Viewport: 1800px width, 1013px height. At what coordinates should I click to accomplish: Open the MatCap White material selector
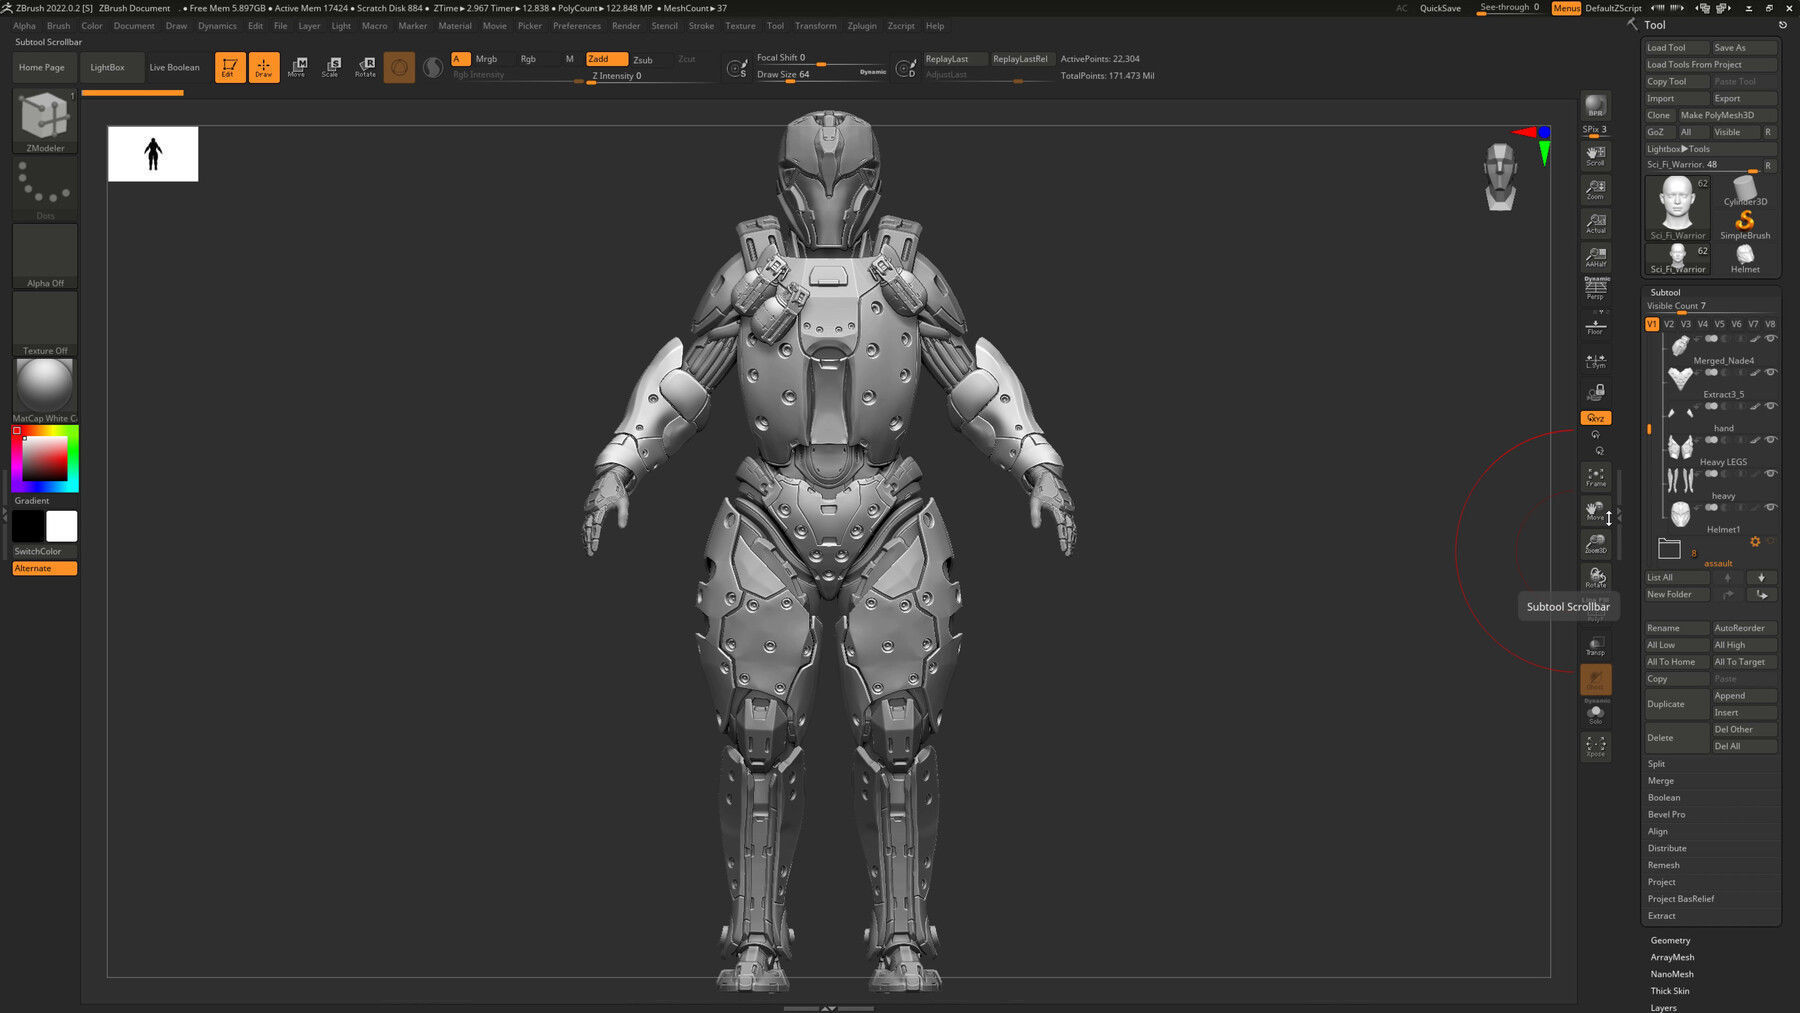coord(45,391)
